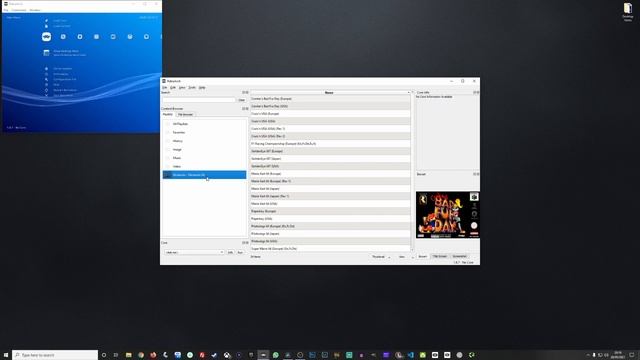Switch to the Boxart thumbnail tab

click(x=422, y=256)
